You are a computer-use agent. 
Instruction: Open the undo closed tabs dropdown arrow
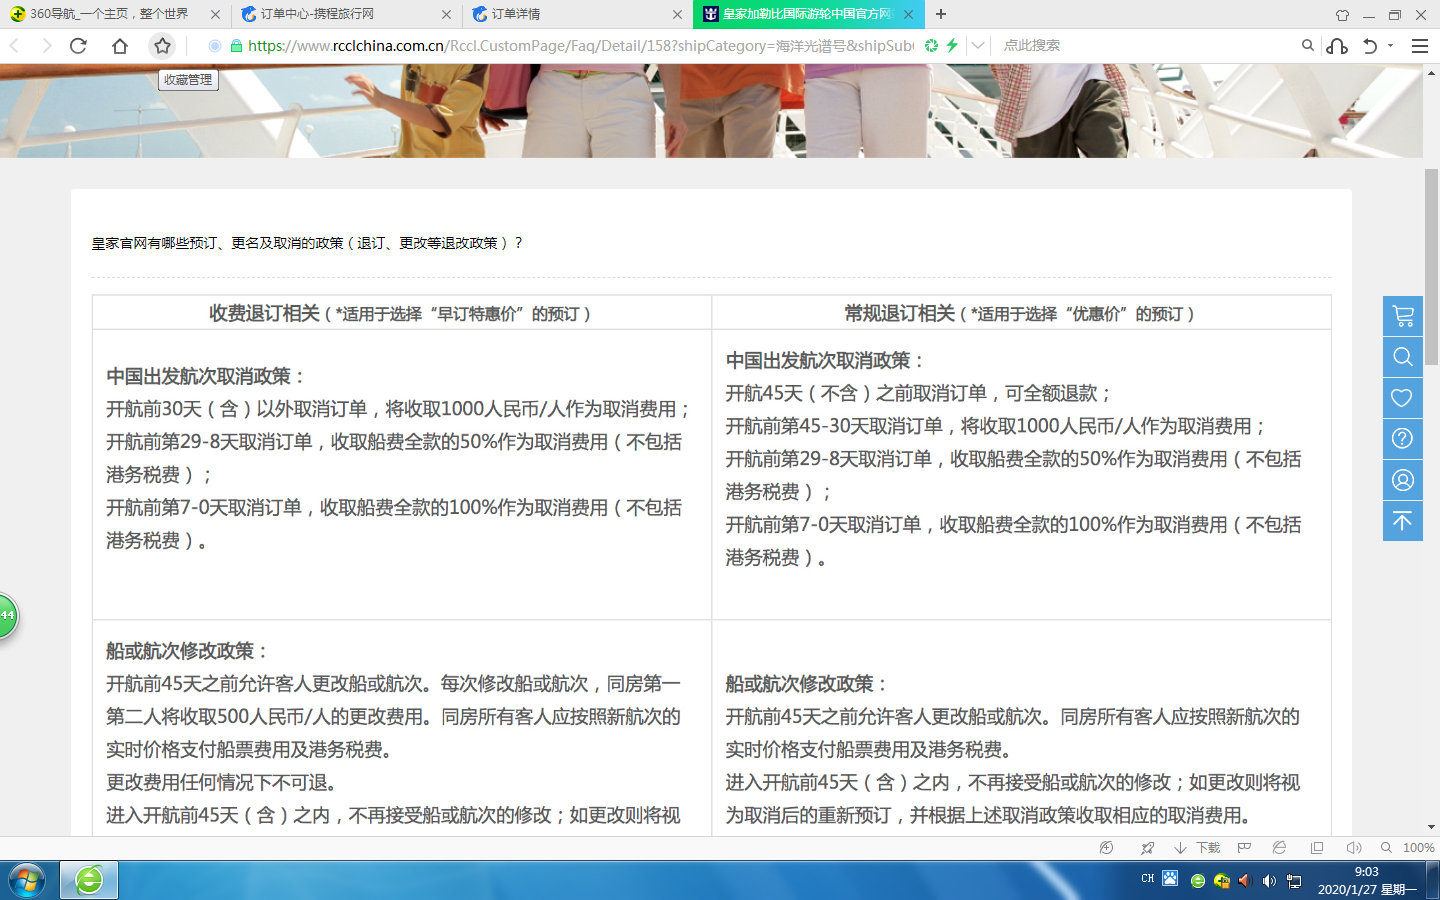(x=1390, y=46)
